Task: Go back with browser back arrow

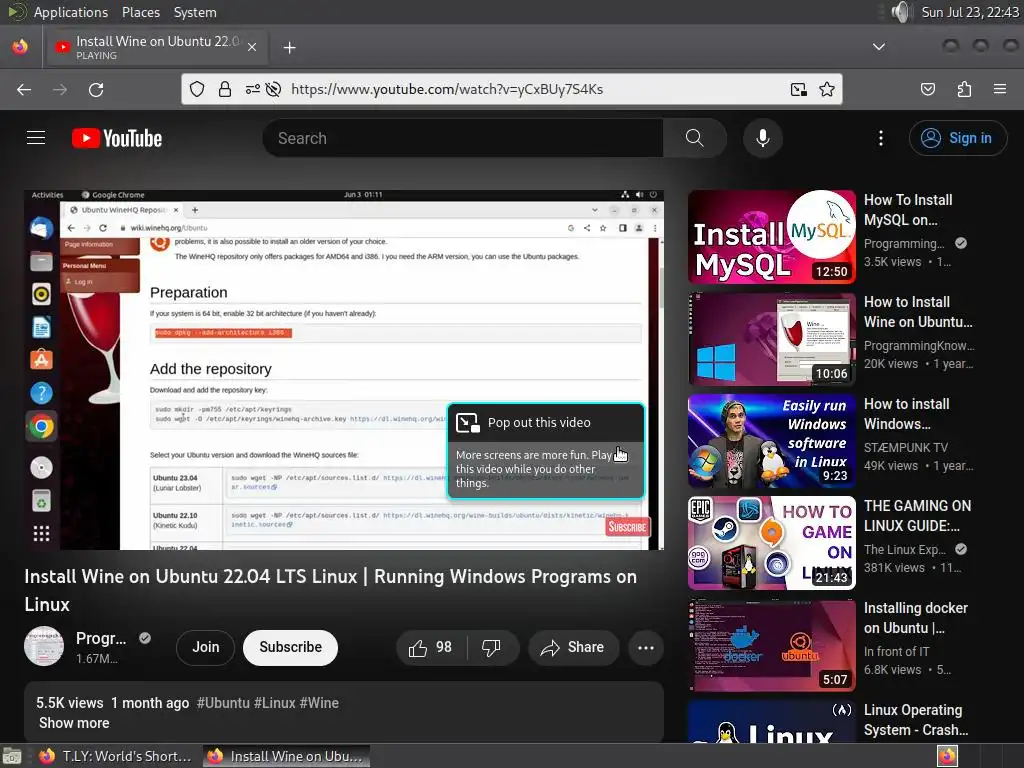Action: coord(24,89)
